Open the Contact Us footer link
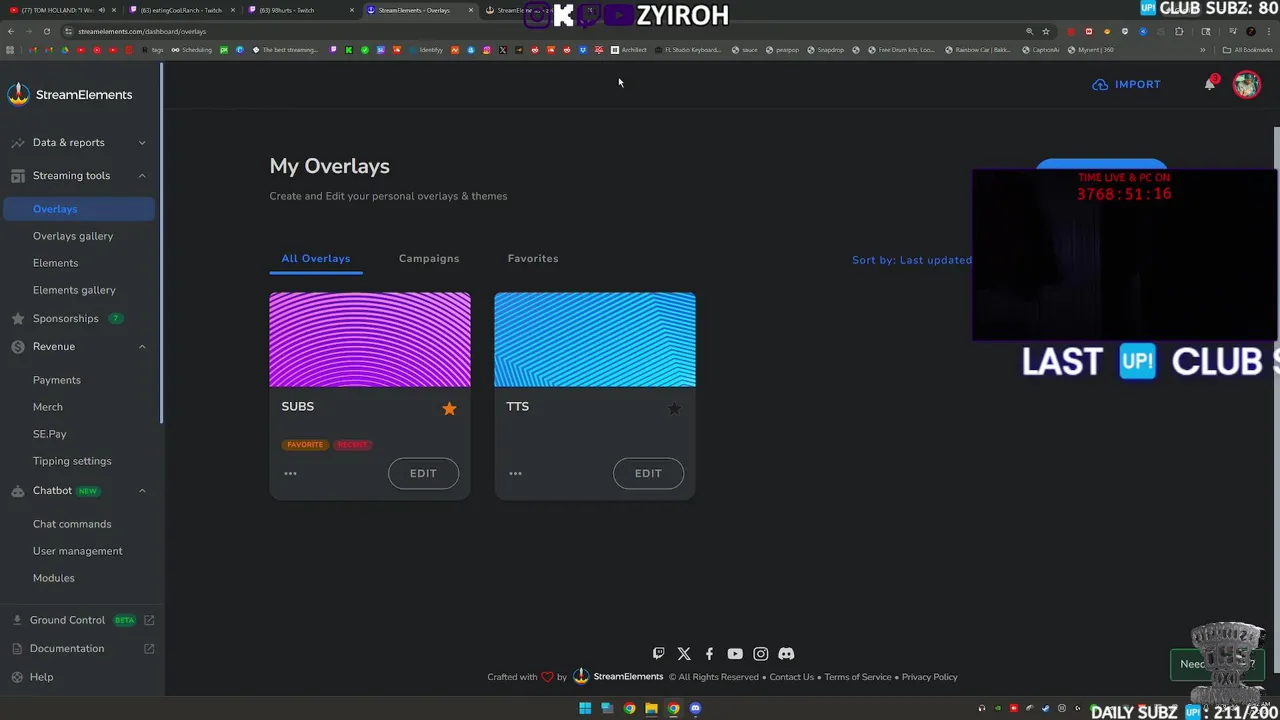 pos(791,677)
